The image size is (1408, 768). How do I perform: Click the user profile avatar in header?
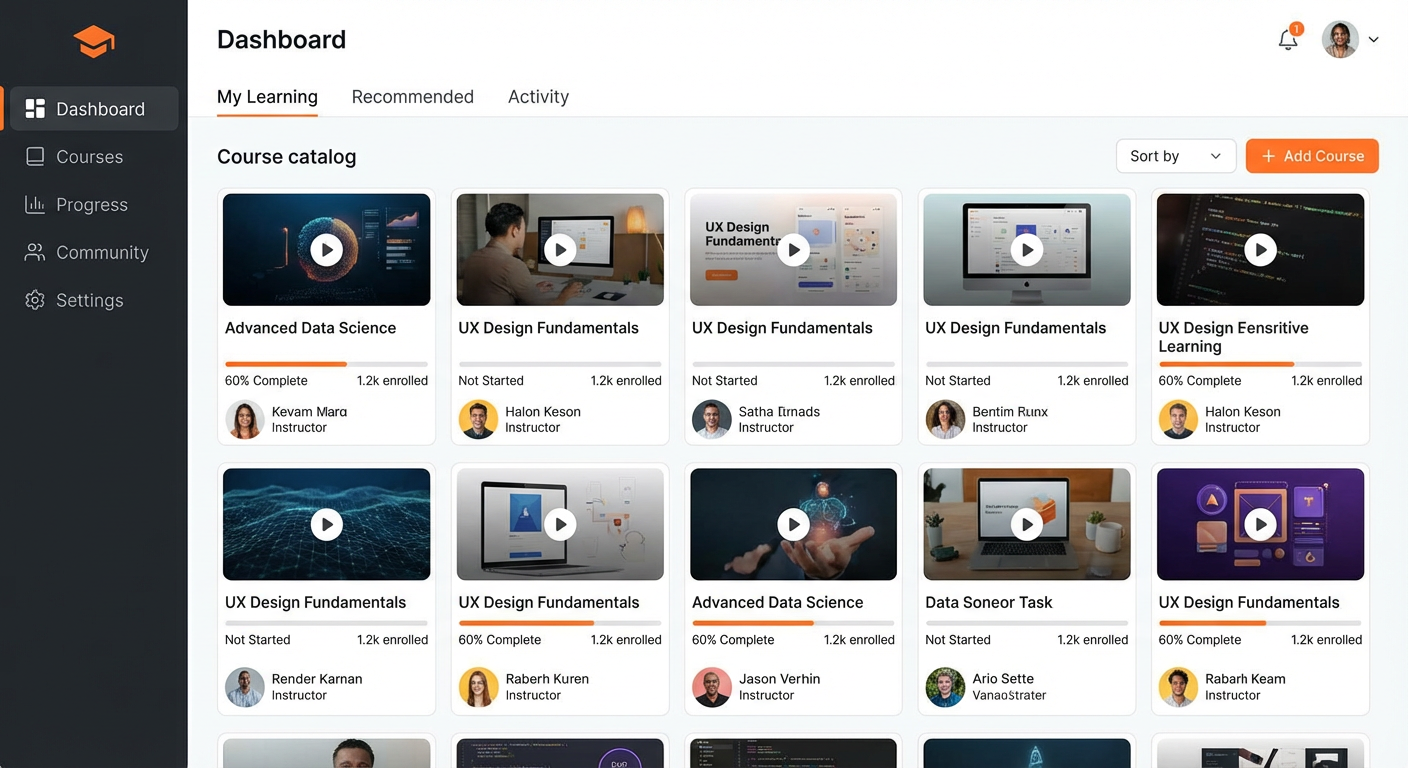coord(1340,40)
